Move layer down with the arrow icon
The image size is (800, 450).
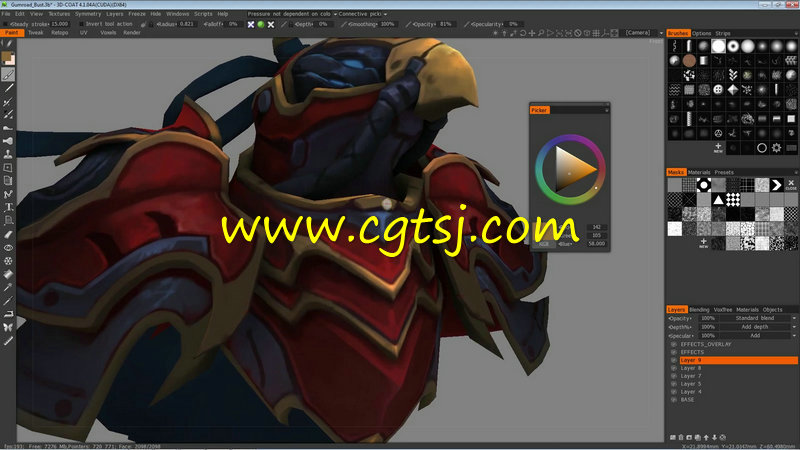(x=714, y=437)
